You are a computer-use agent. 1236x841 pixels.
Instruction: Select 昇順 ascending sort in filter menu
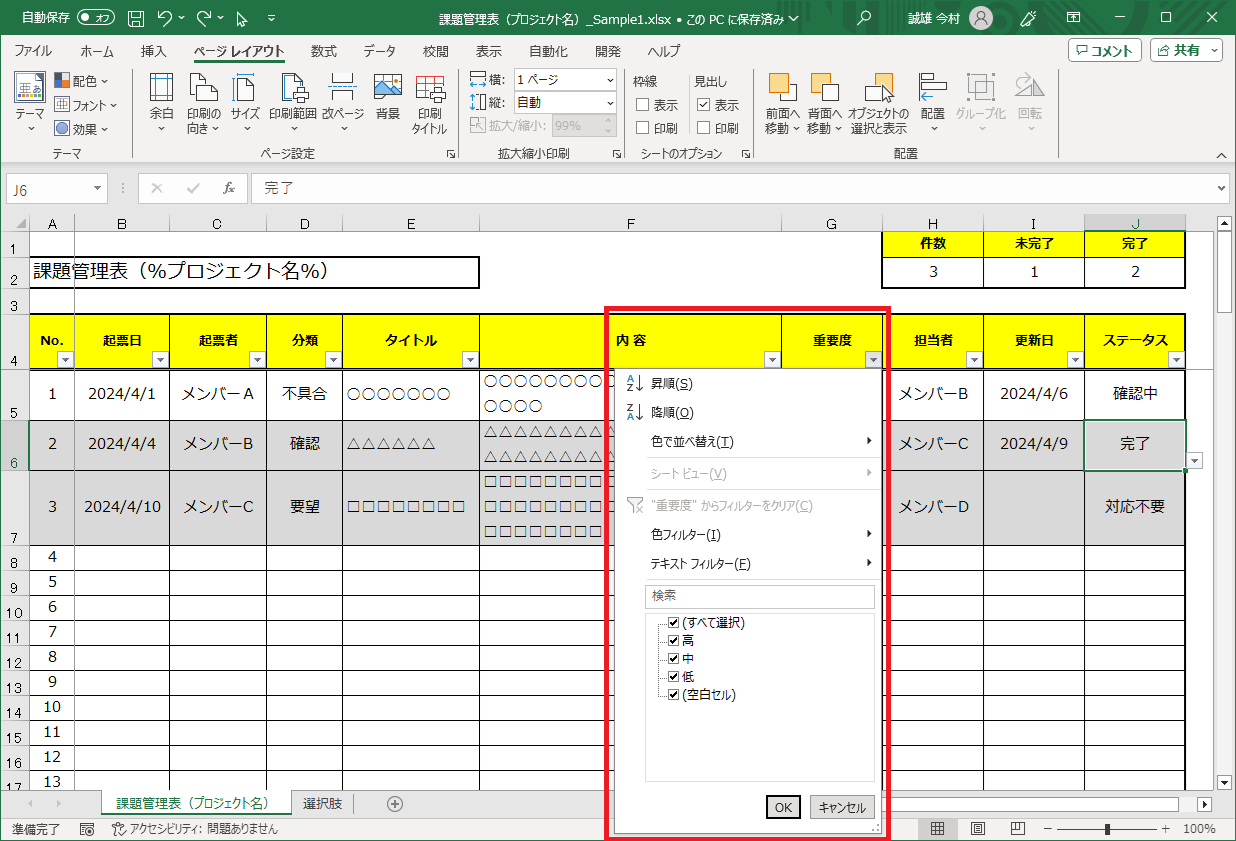[x=671, y=384]
